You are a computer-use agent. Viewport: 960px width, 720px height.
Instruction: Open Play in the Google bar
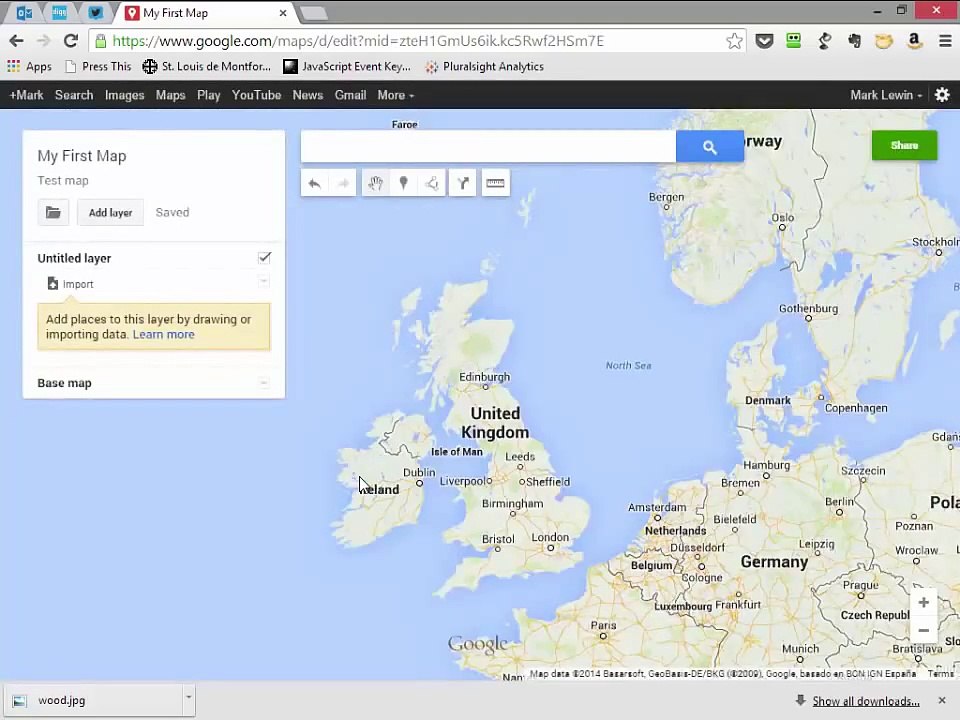(x=208, y=95)
